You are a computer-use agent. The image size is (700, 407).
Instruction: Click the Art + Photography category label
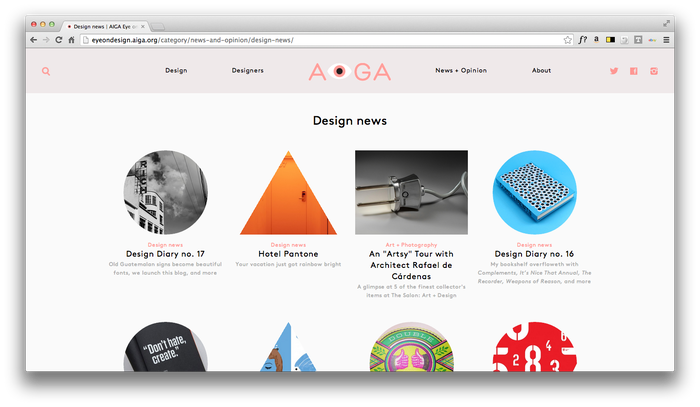412,245
